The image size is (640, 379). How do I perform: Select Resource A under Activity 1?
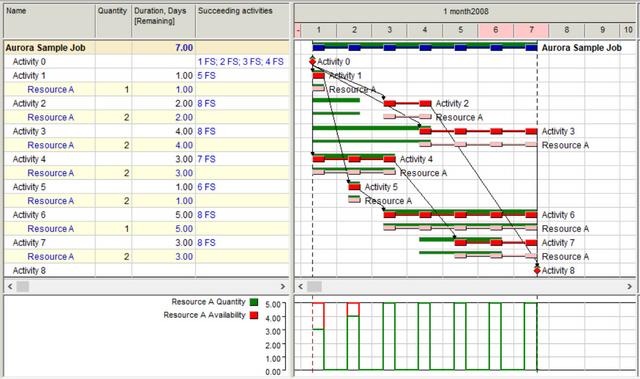51,89
